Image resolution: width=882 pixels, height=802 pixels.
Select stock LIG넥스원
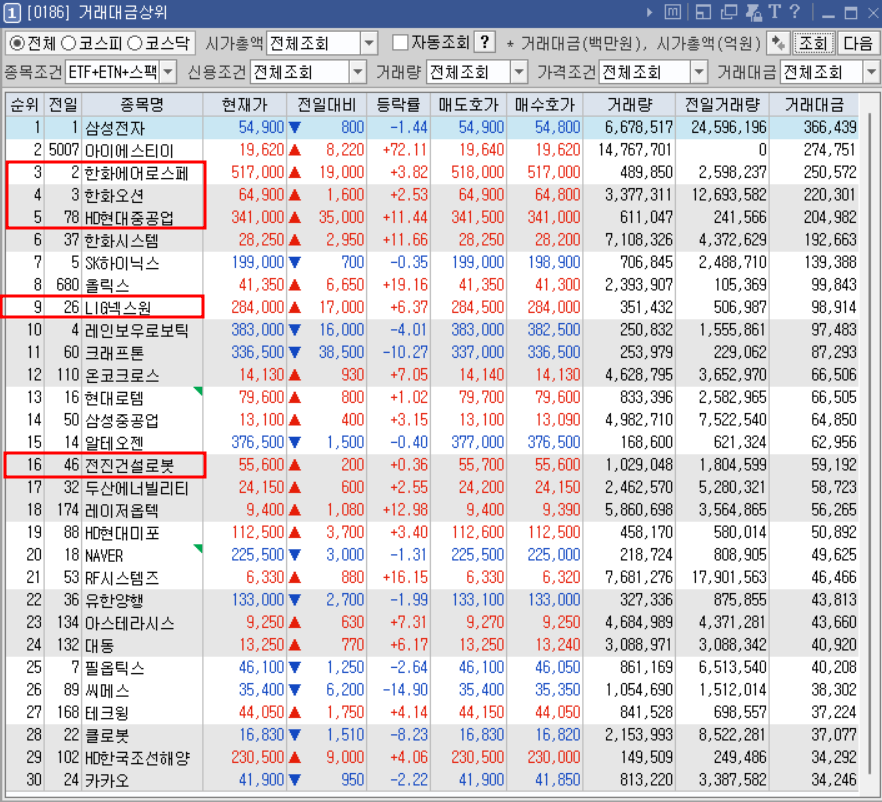[118, 308]
